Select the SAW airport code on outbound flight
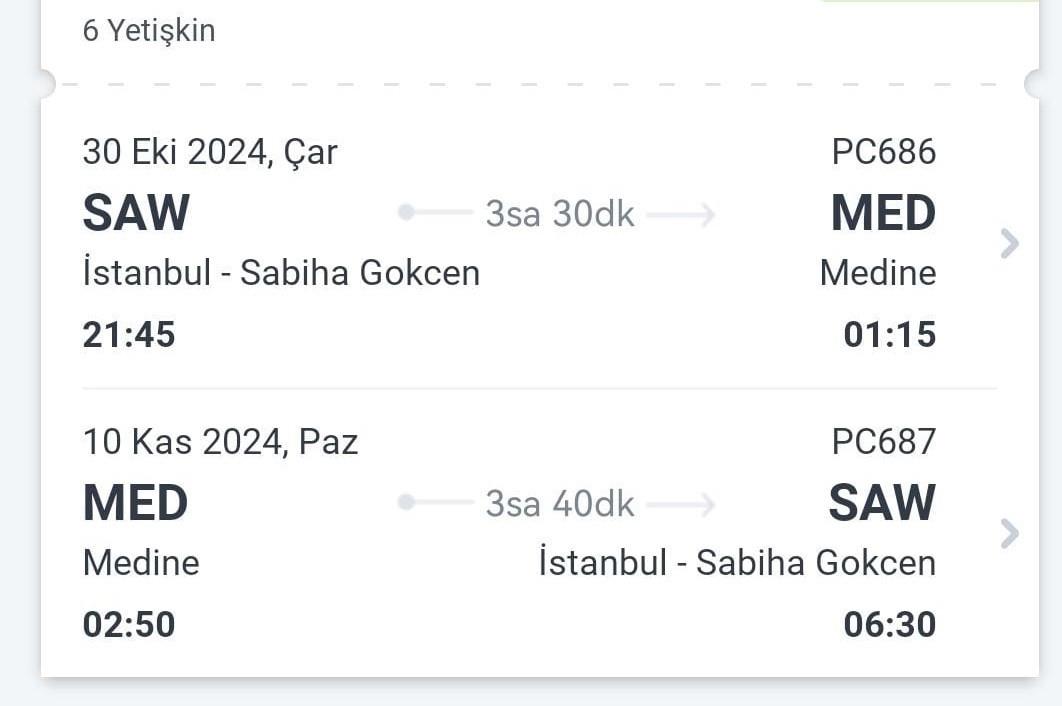 135,213
